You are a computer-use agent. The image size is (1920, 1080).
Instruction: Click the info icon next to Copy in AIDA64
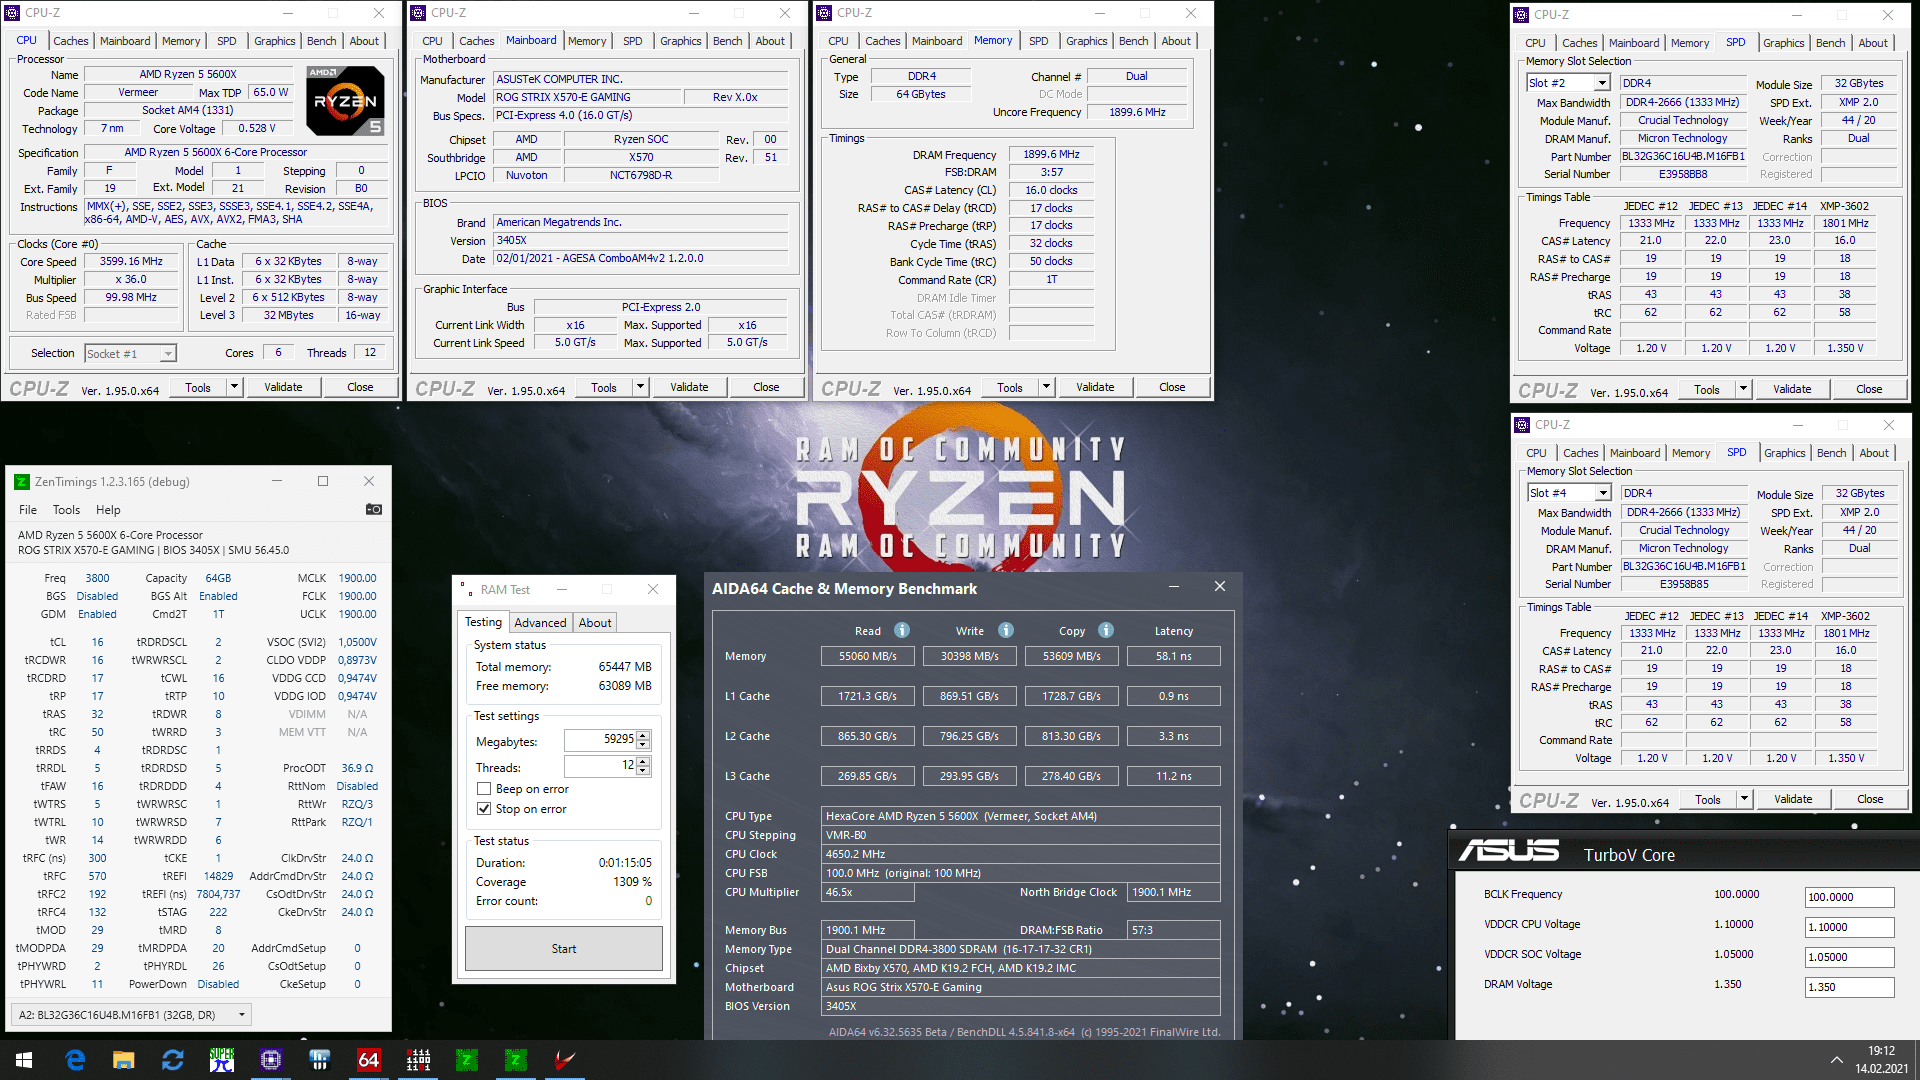point(1106,630)
